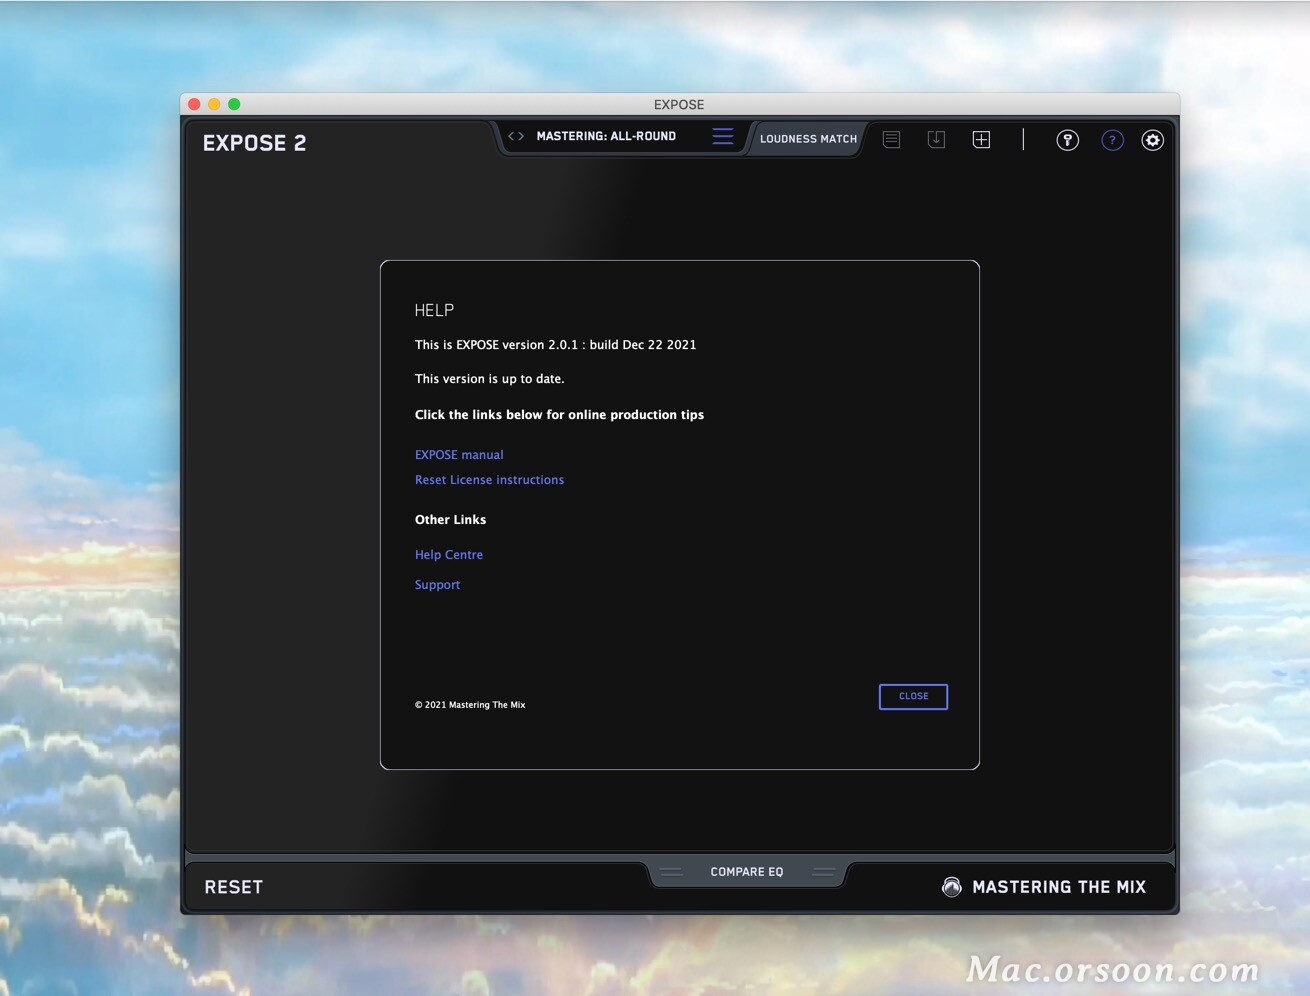This screenshot has width=1310, height=996.
Task: Open settings gear icon
Action: (x=1152, y=140)
